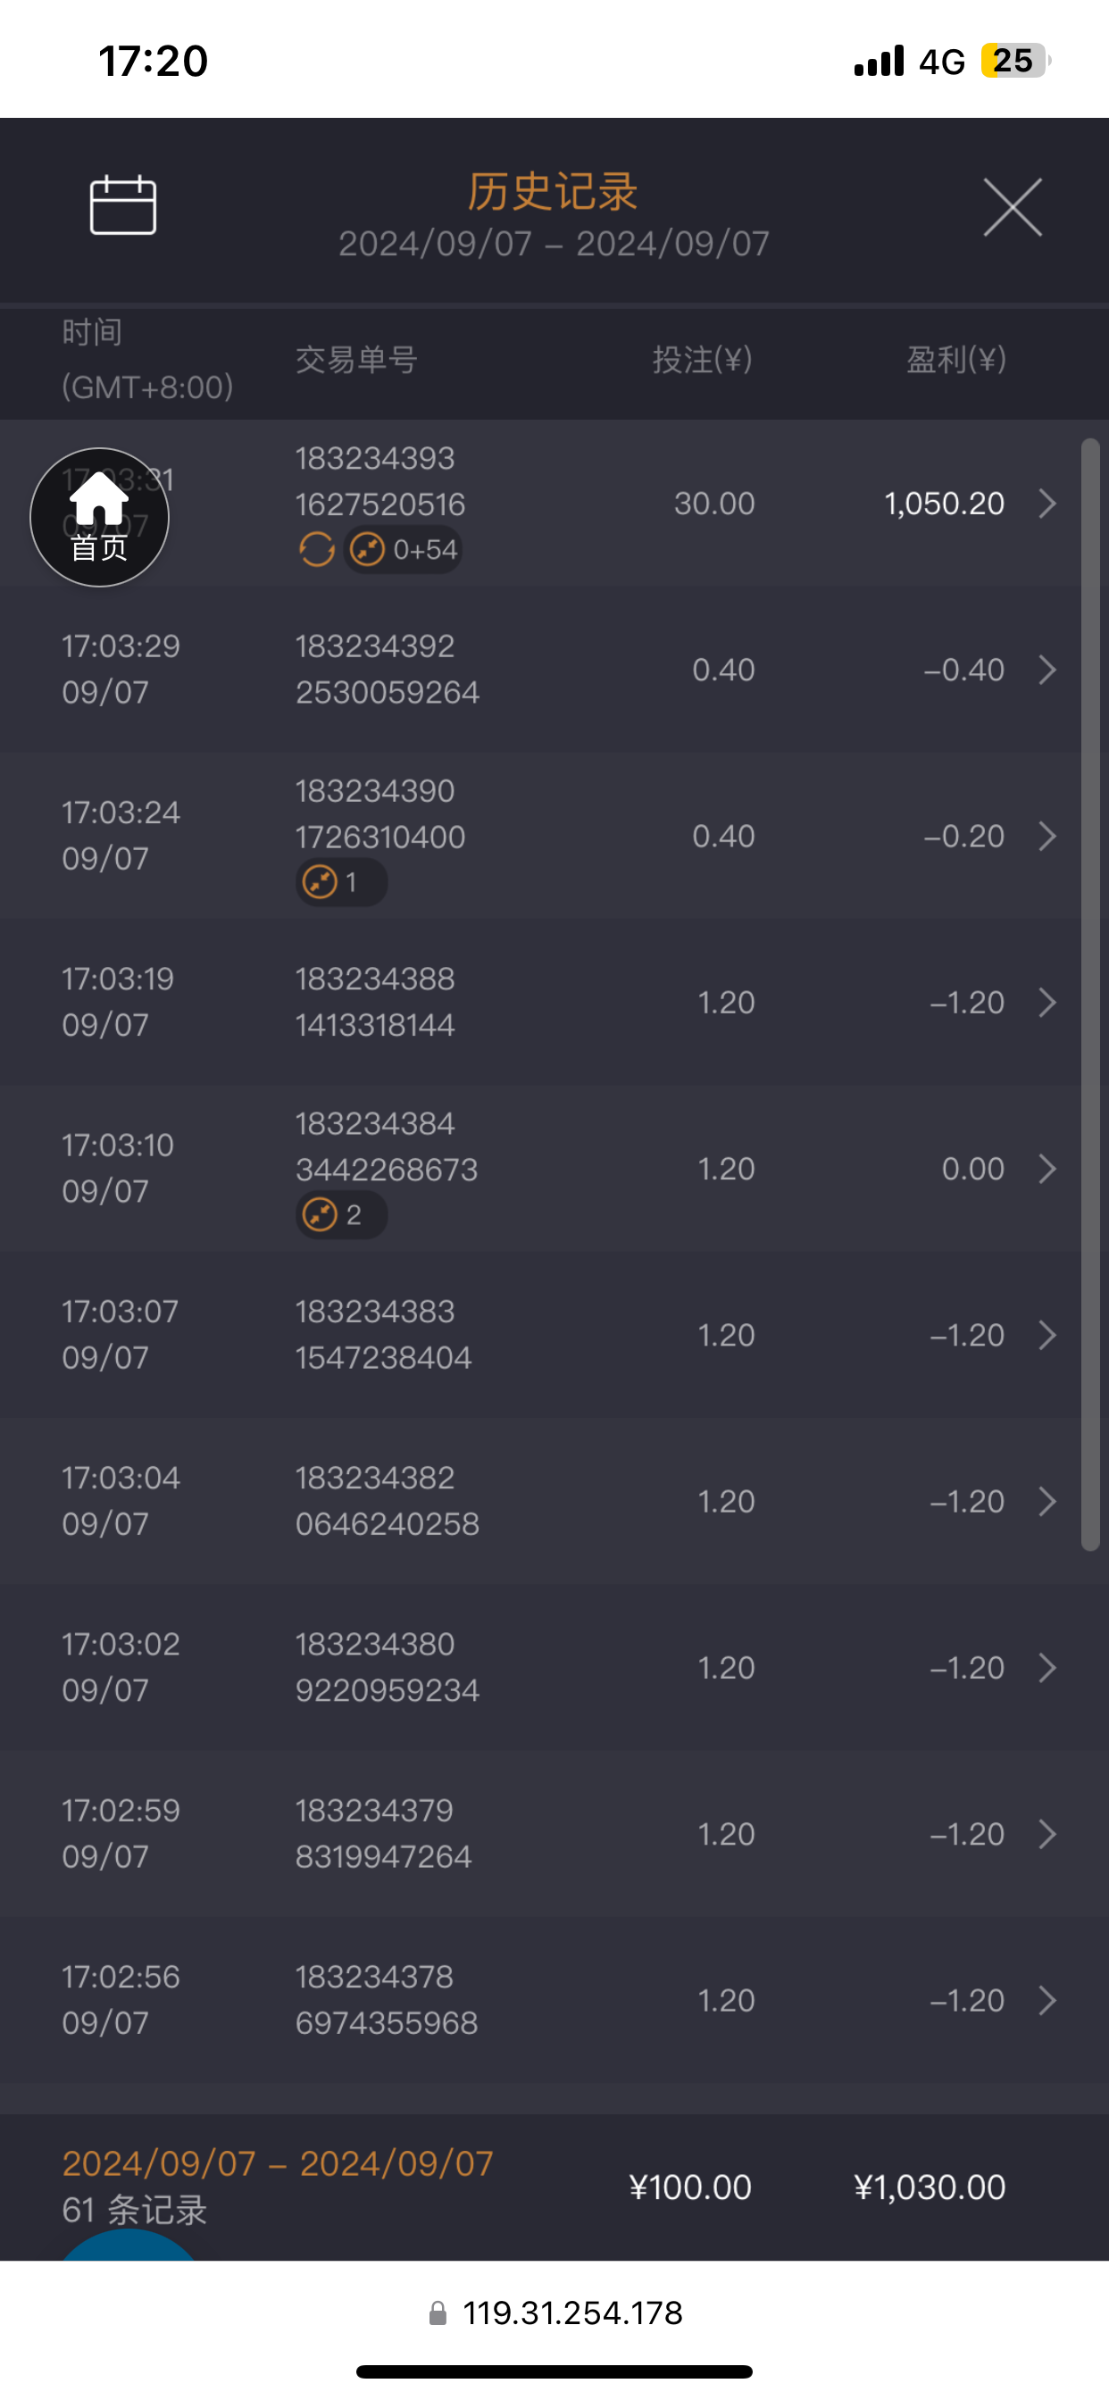Tap the blue circle at bottom left
The image size is (1109, 2400).
(x=128, y=2246)
